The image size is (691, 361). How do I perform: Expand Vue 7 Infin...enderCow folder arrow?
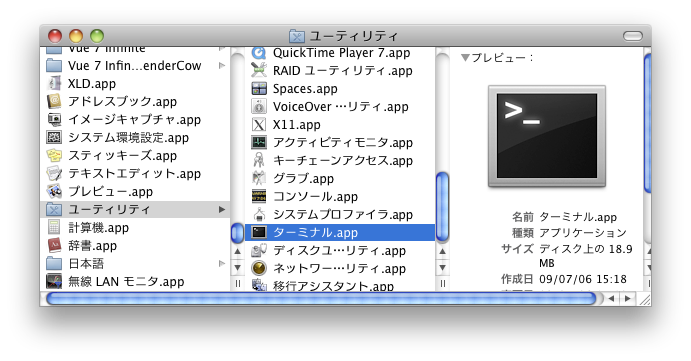point(222,66)
